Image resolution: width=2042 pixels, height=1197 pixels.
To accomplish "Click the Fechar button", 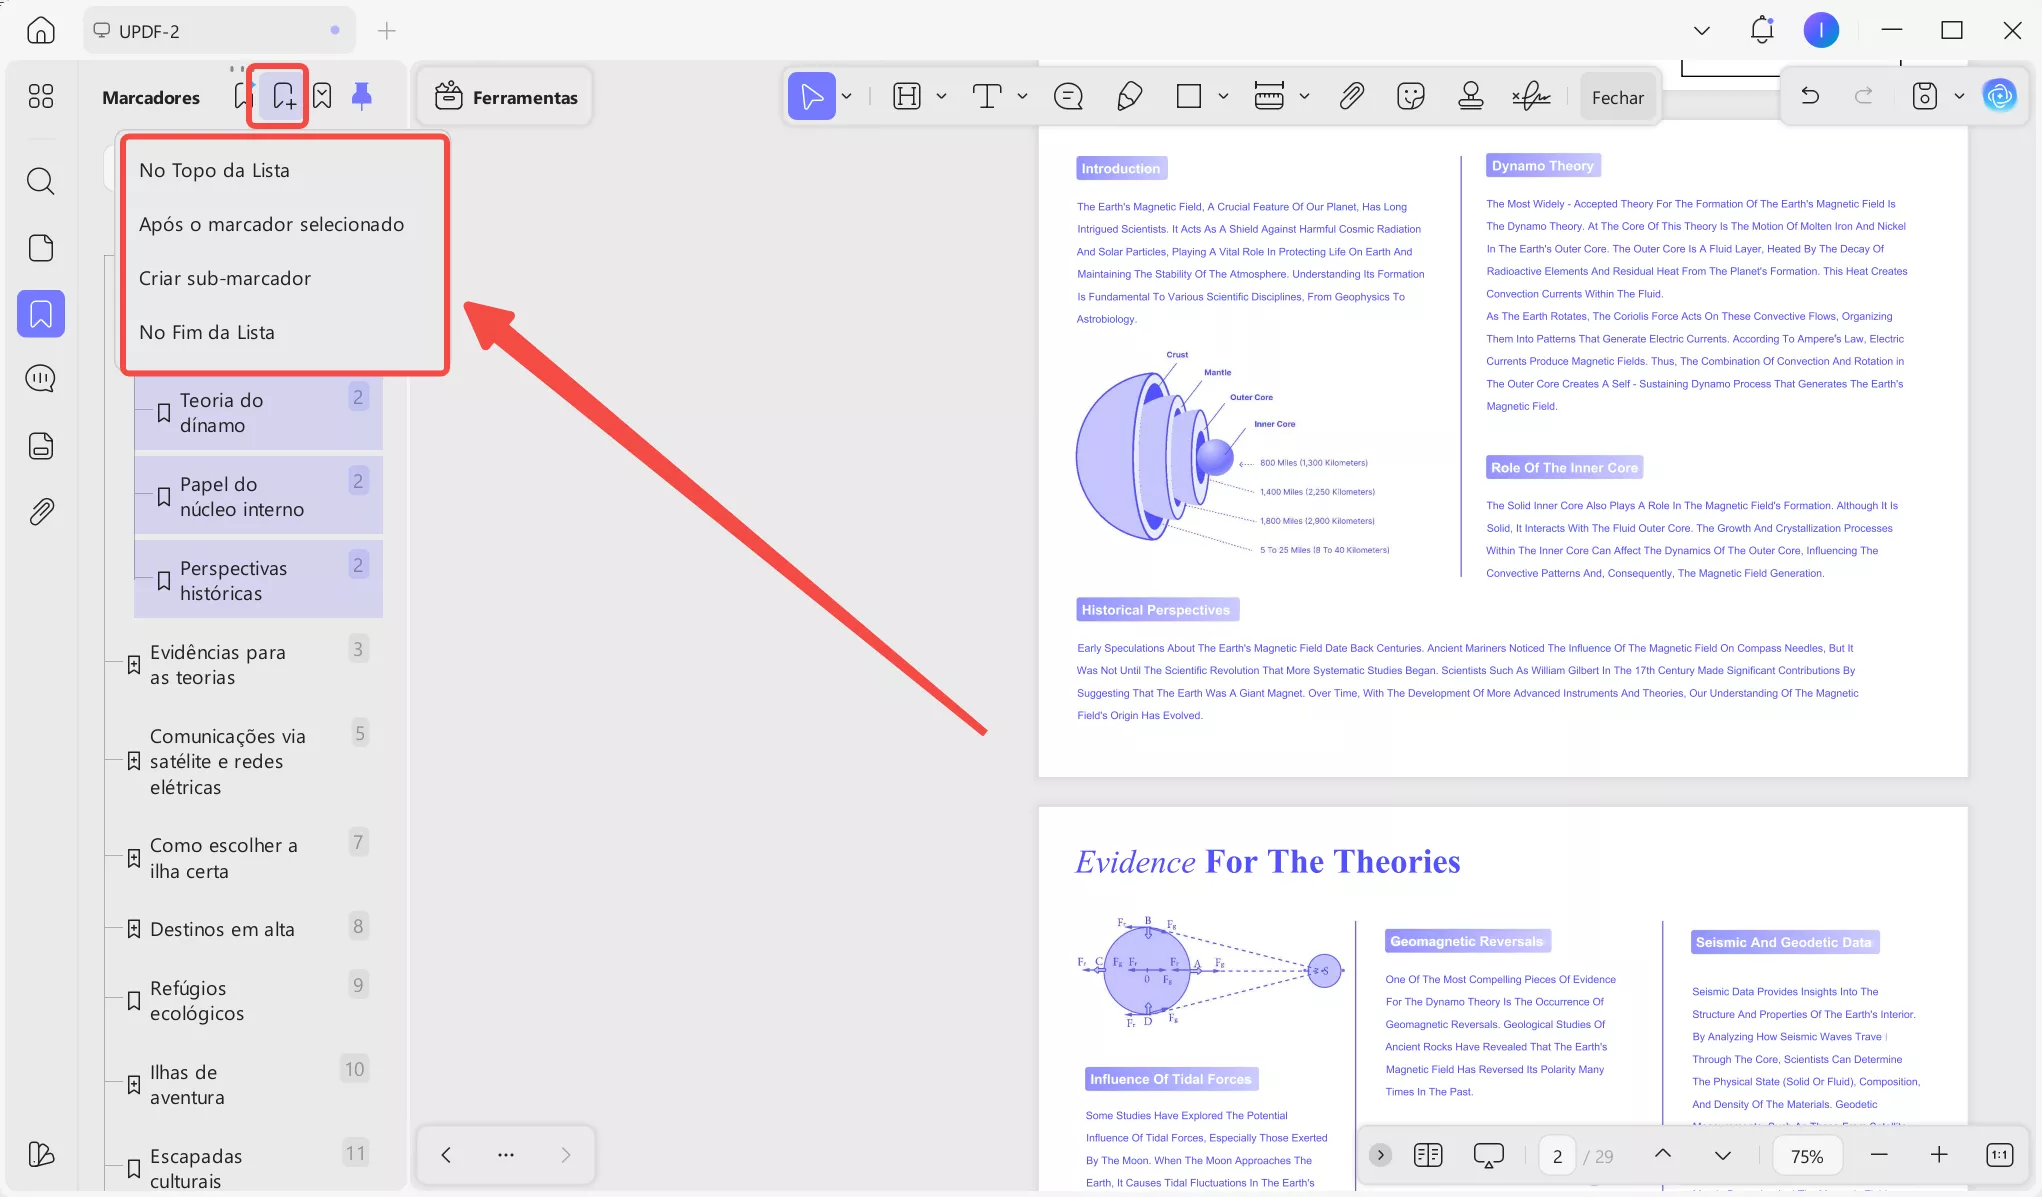I will tap(1617, 97).
